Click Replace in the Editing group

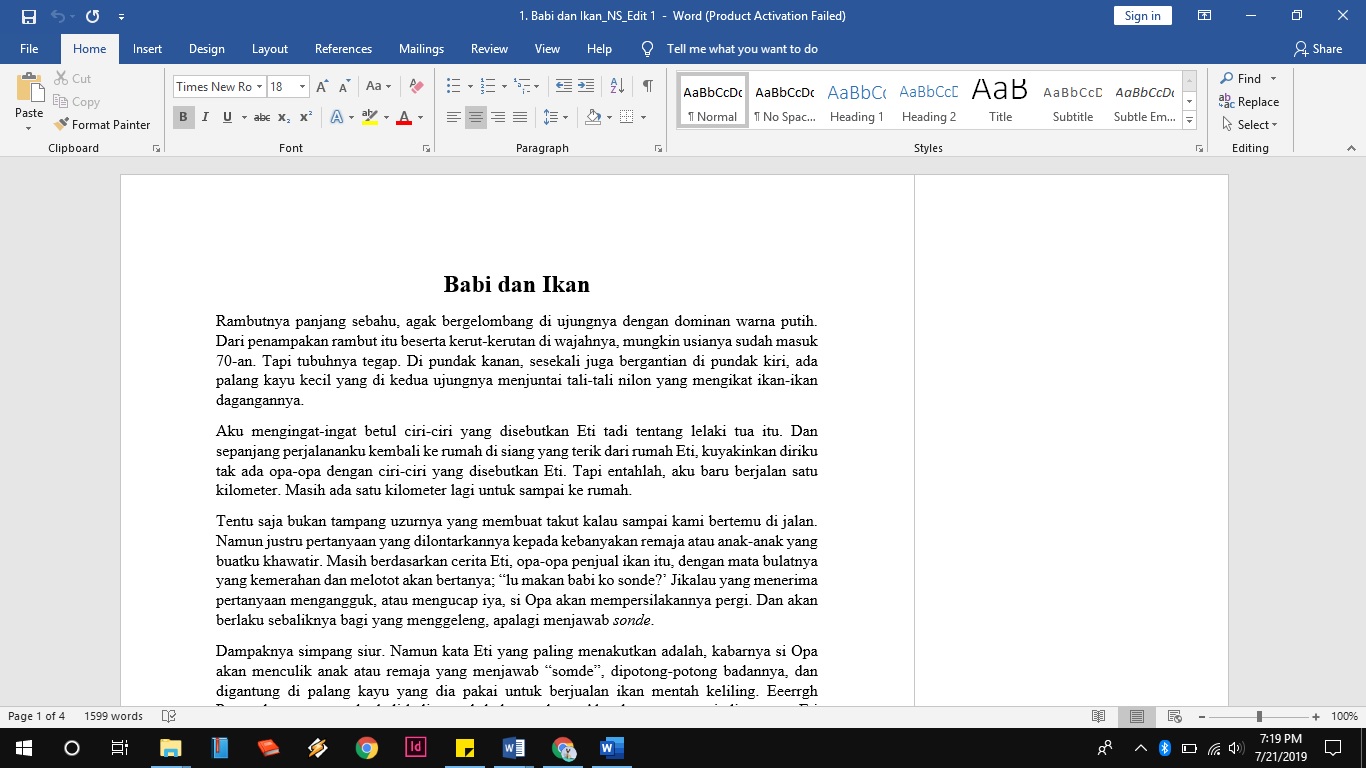pos(1249,102)
